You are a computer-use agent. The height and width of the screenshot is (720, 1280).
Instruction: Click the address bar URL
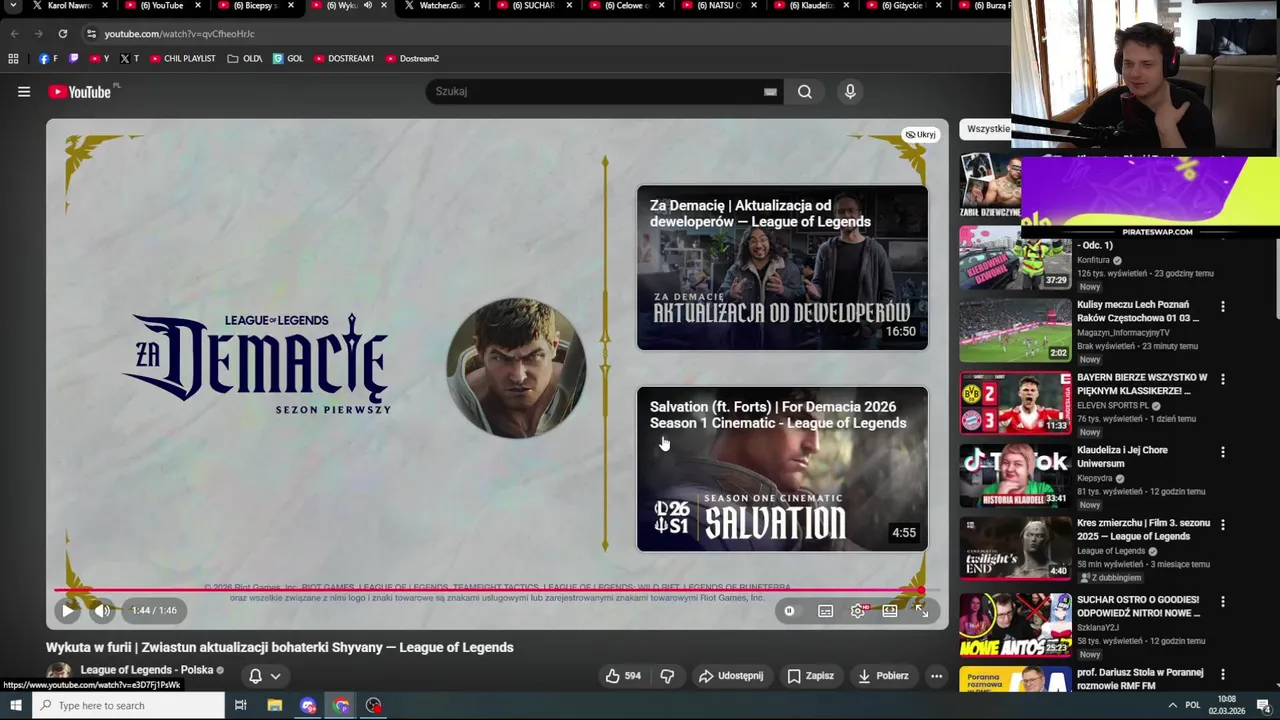[x=180, y=34]
